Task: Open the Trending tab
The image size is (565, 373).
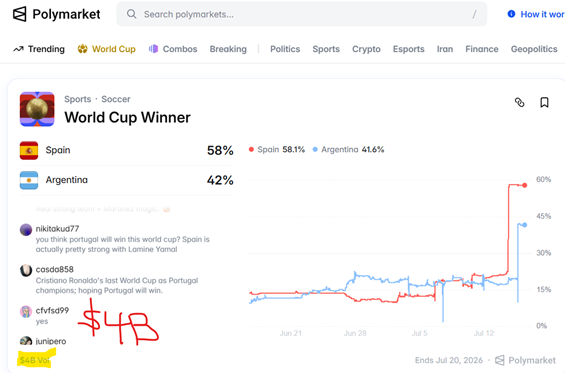Action: coord(39,49)
